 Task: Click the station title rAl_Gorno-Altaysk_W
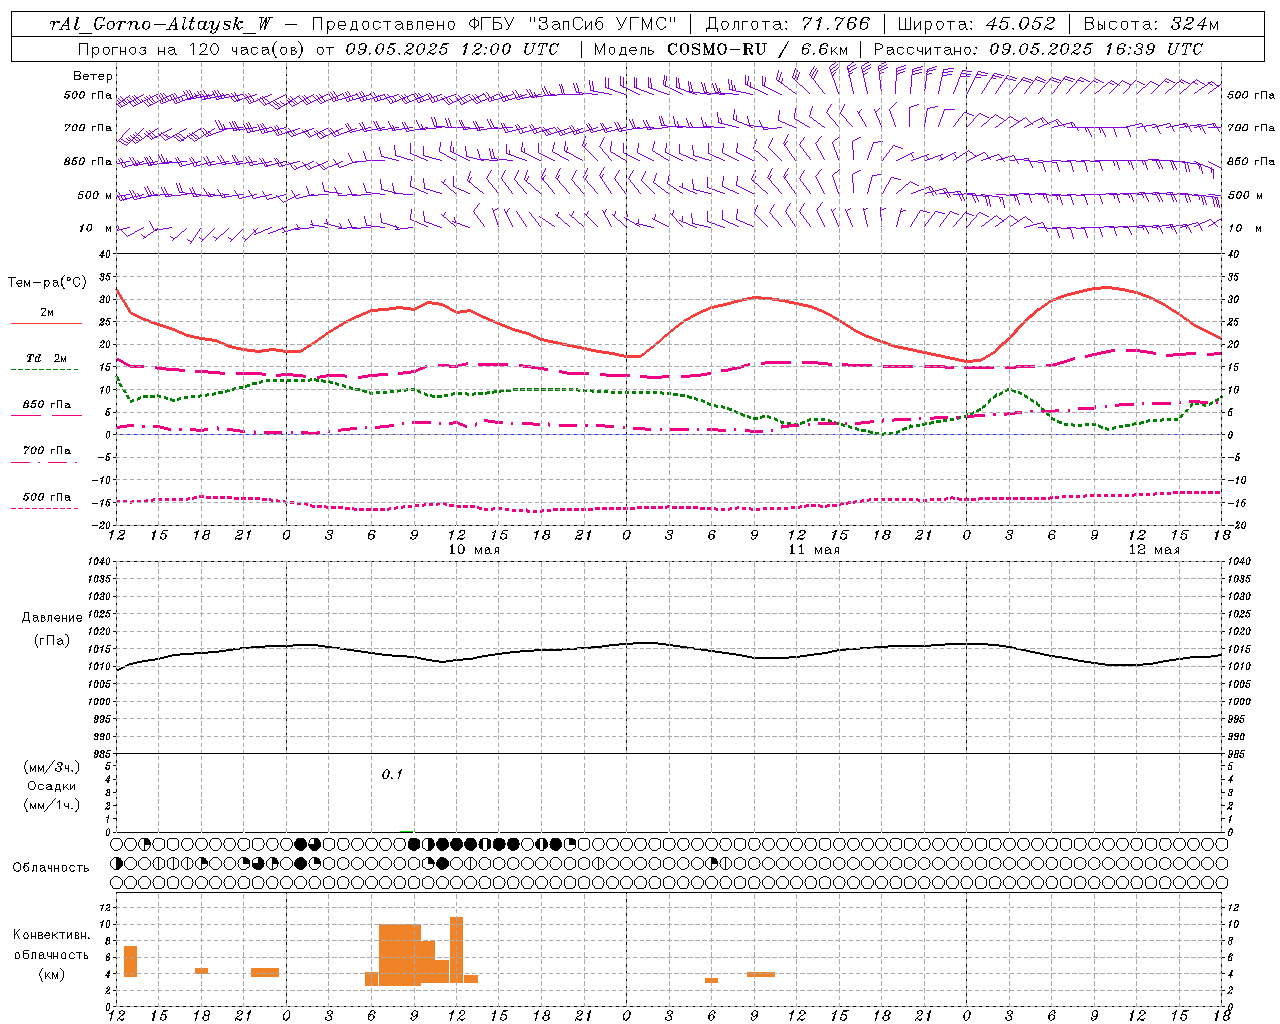point(161,24)
